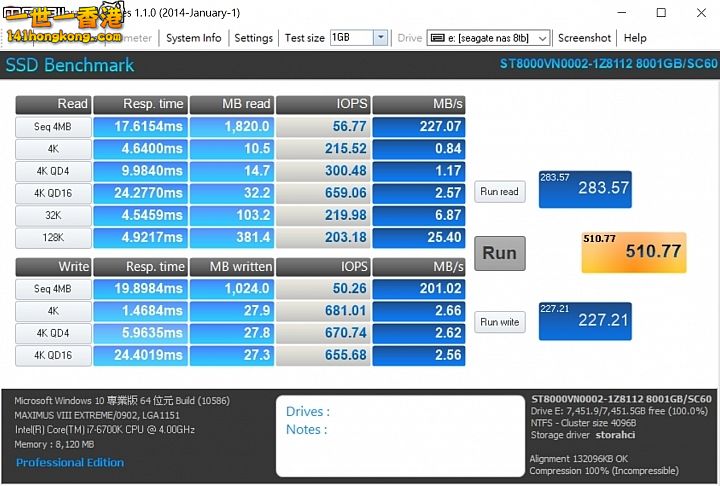The width and height of the screenshot is (720, 486).
Task: Click the Professional Edition link
Action: click(70, 462)
